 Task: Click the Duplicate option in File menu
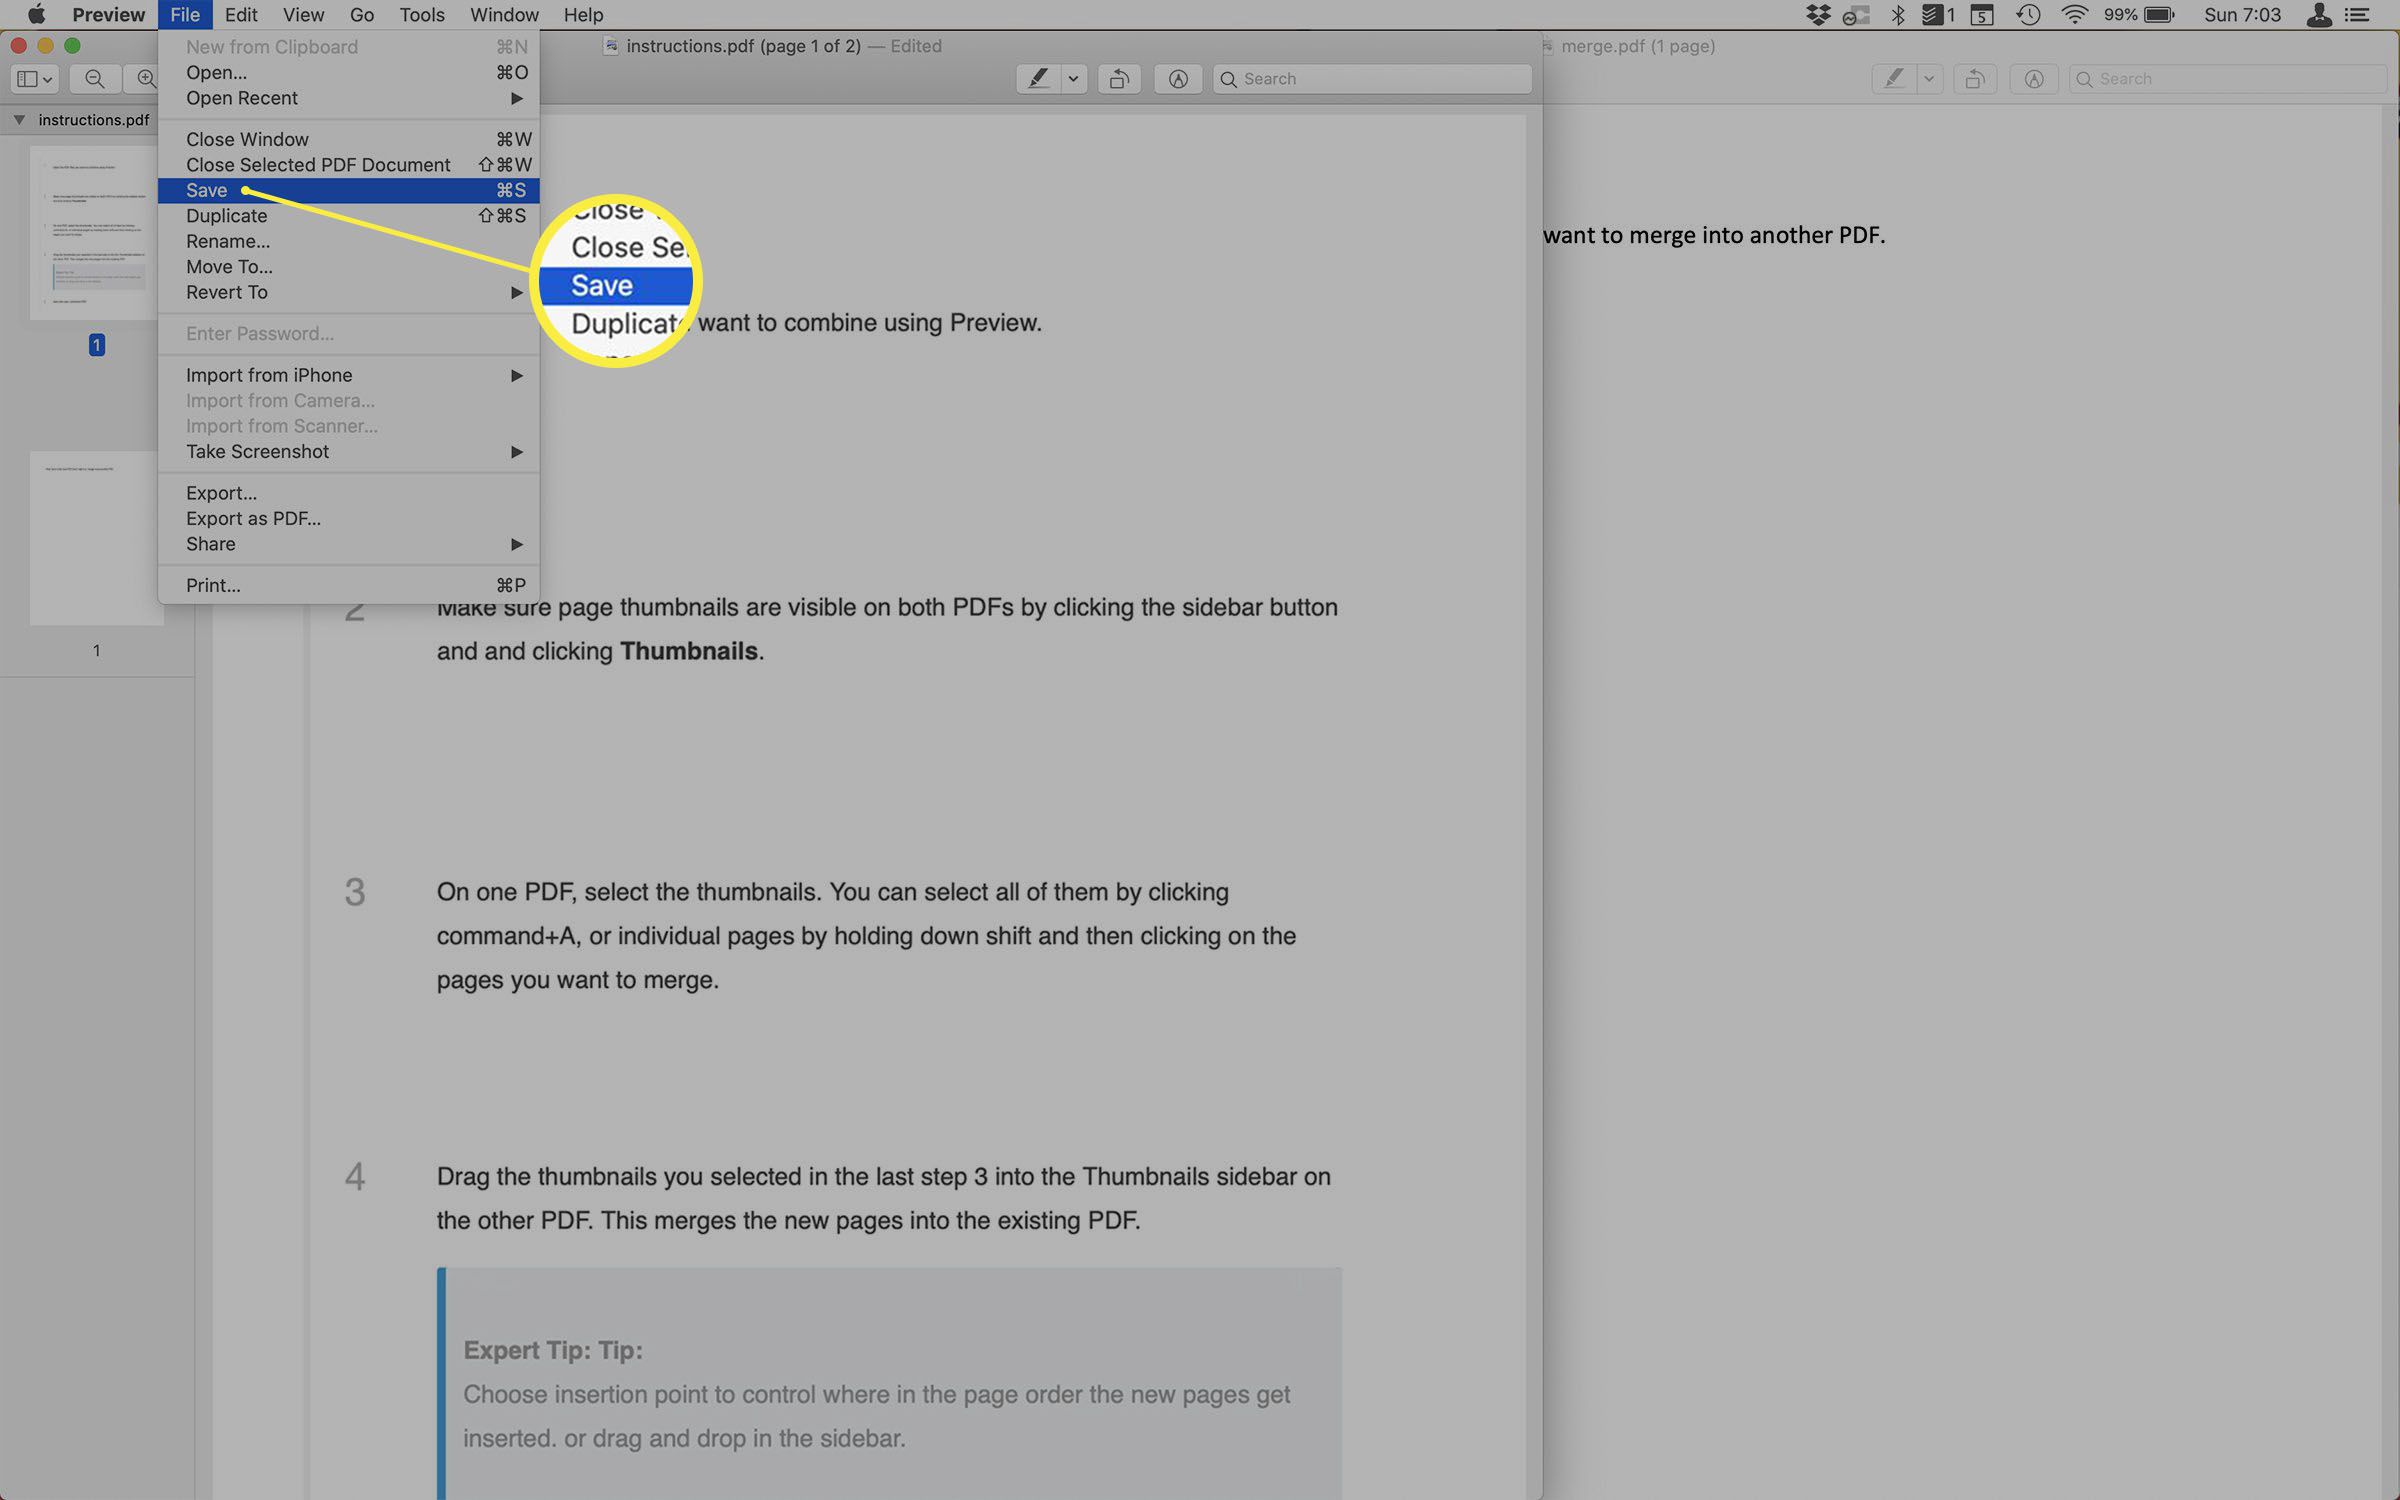(226, 214)
